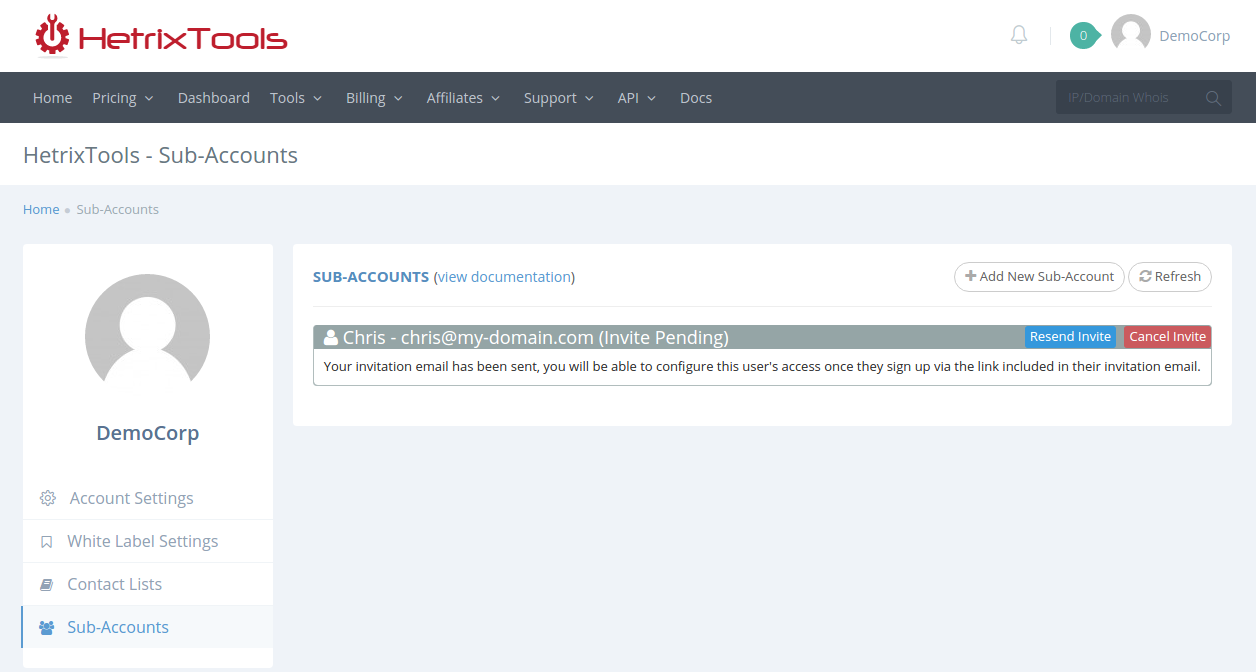Expand the Support dropdown menu
Image resolution: width=1256 pixels, height=672 pixels.
pyautogui.click(x=559, y=98)
